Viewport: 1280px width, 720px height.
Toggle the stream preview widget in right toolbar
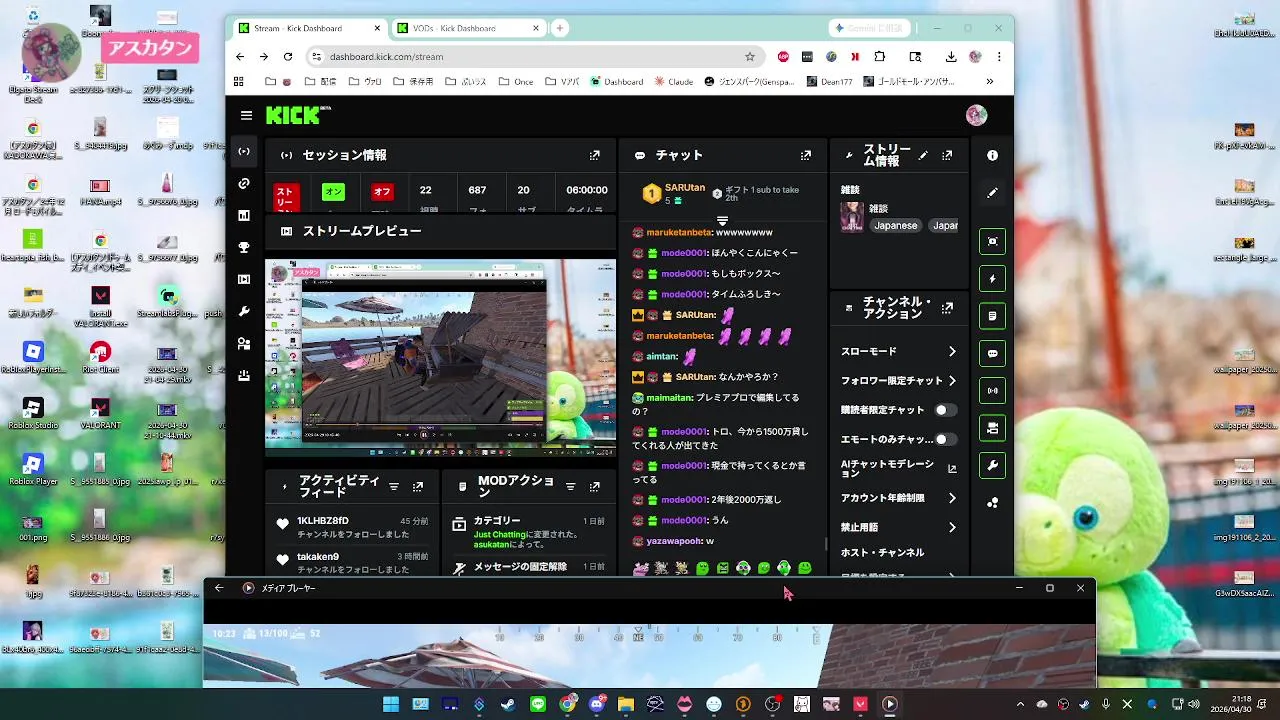[992, 241]
